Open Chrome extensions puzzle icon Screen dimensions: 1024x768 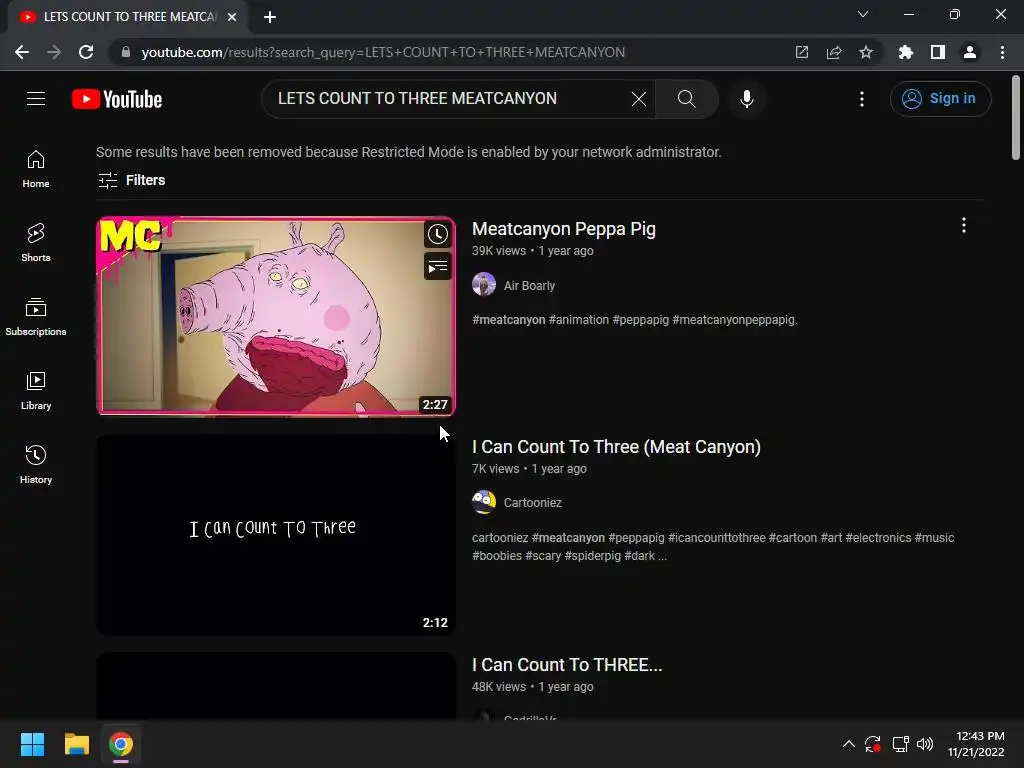905,52
